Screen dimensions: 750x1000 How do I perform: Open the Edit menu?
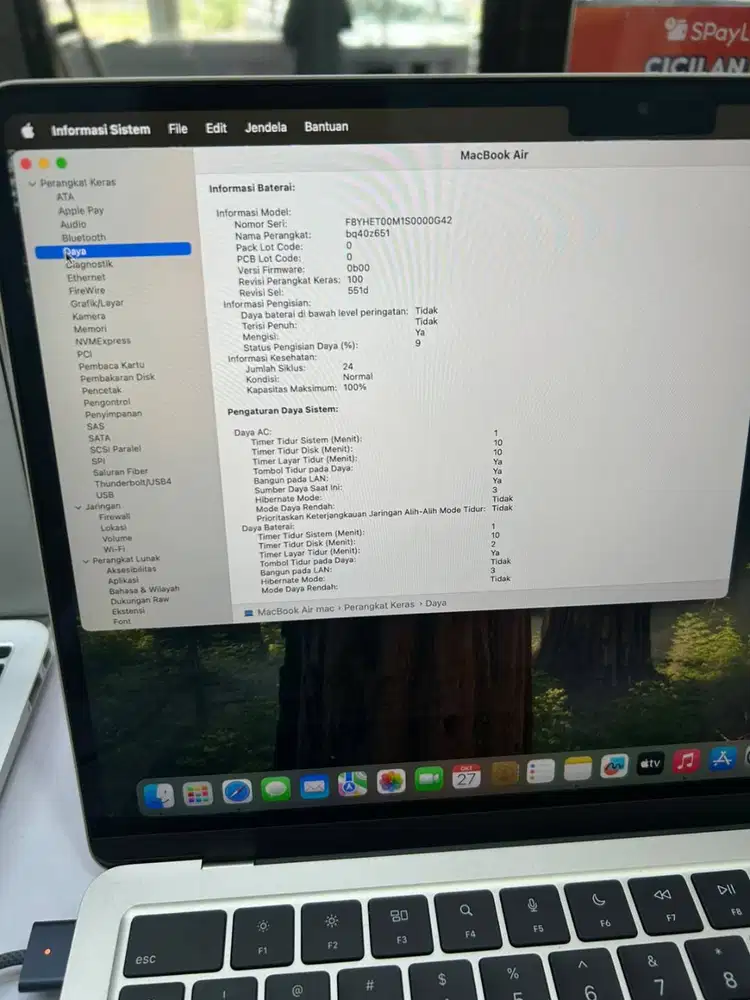pos(216,128)
